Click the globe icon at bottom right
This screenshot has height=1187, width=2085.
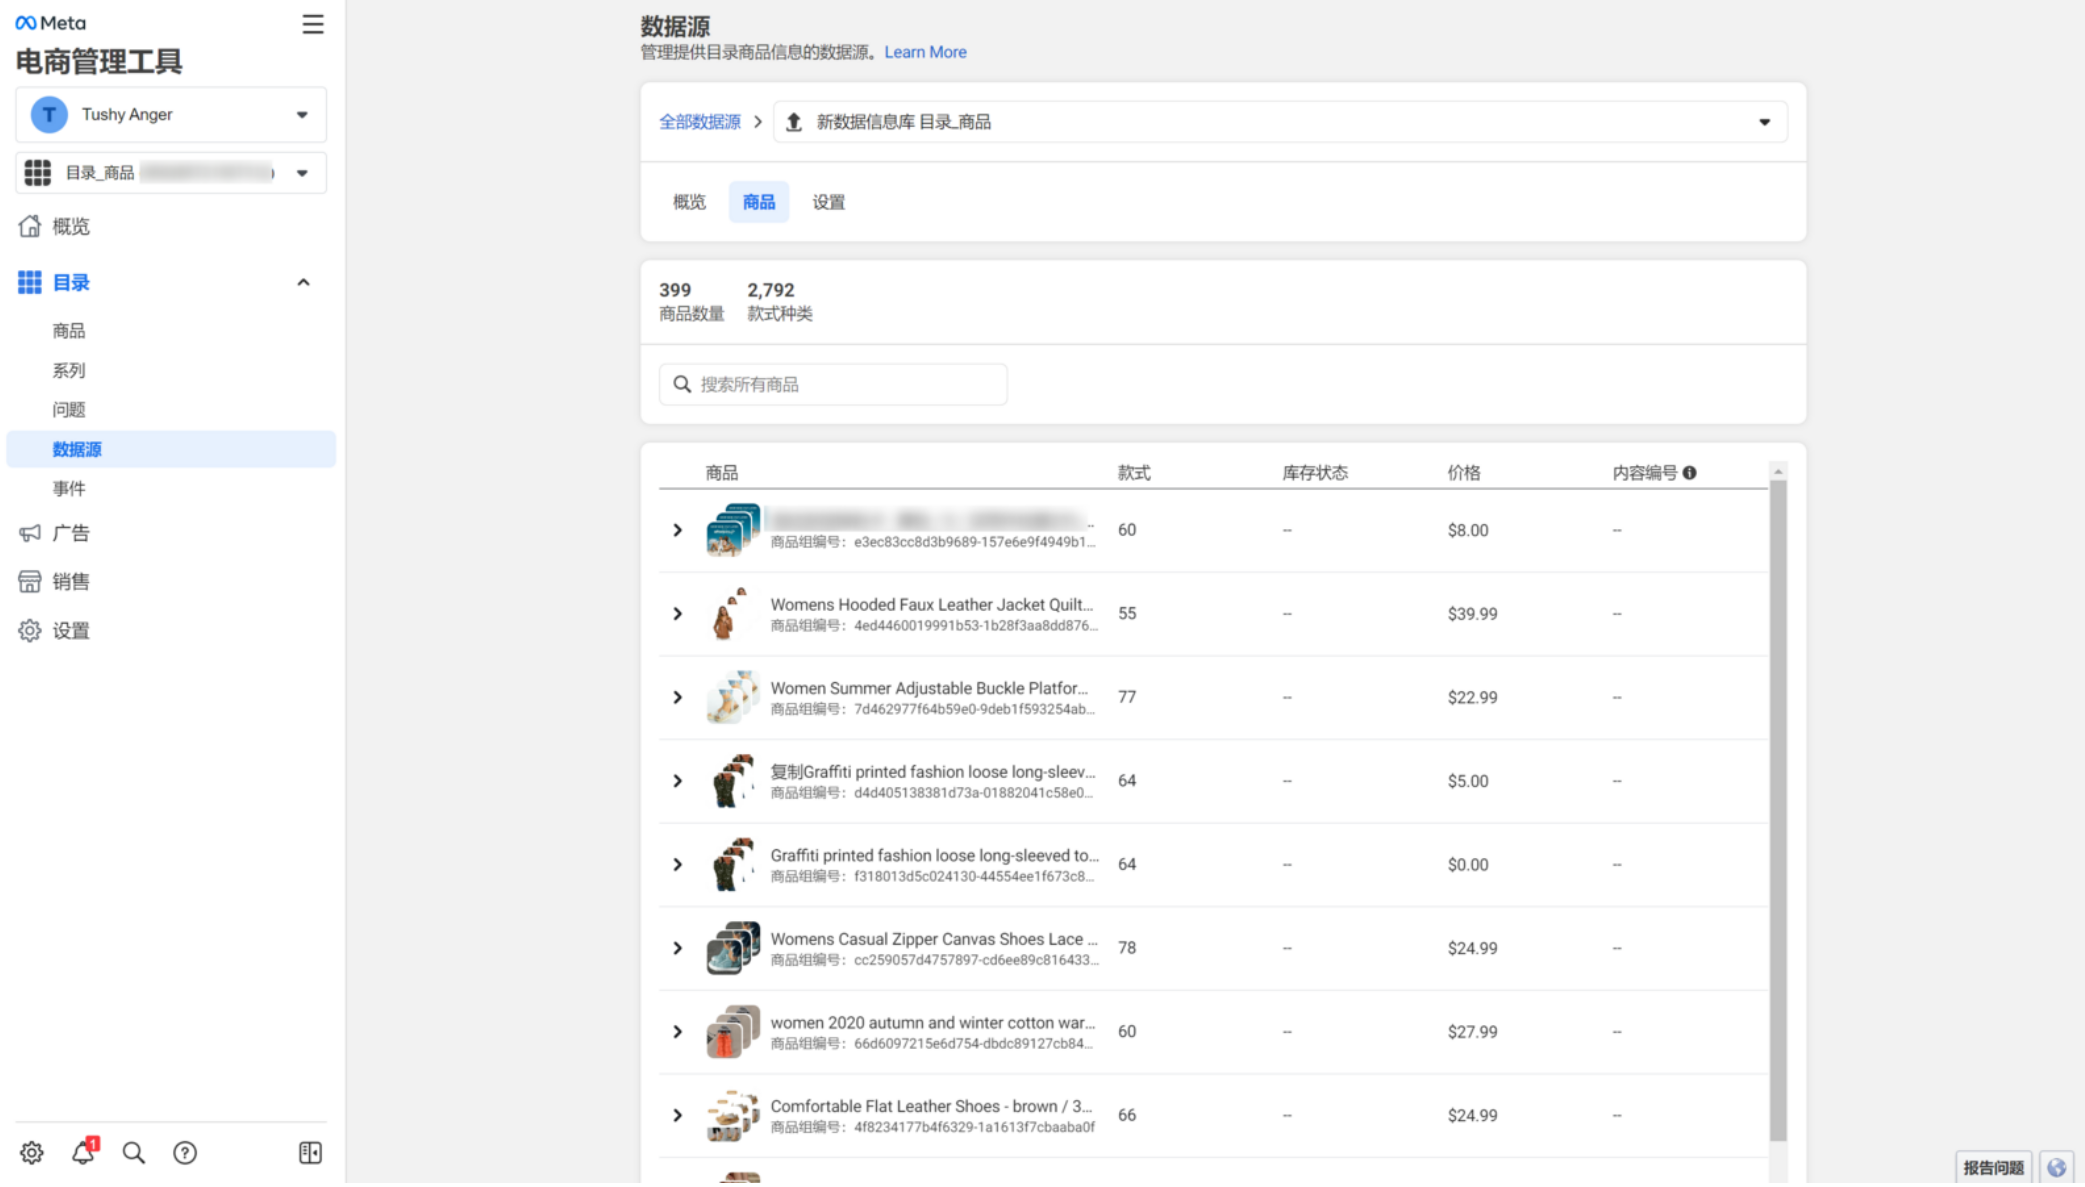[2056, 1167]
